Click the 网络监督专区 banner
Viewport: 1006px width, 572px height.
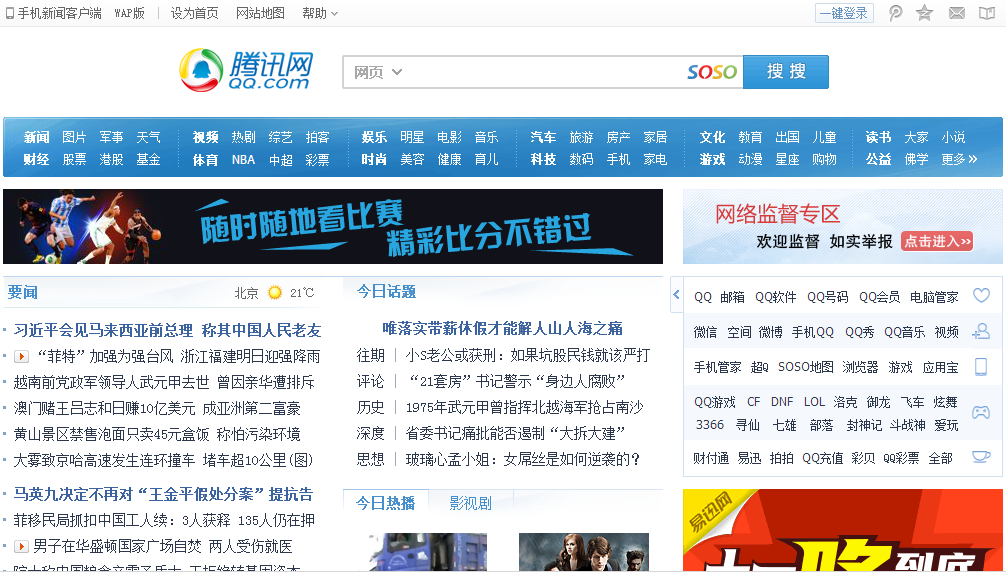pyautogui.click(x=842, y=226)
